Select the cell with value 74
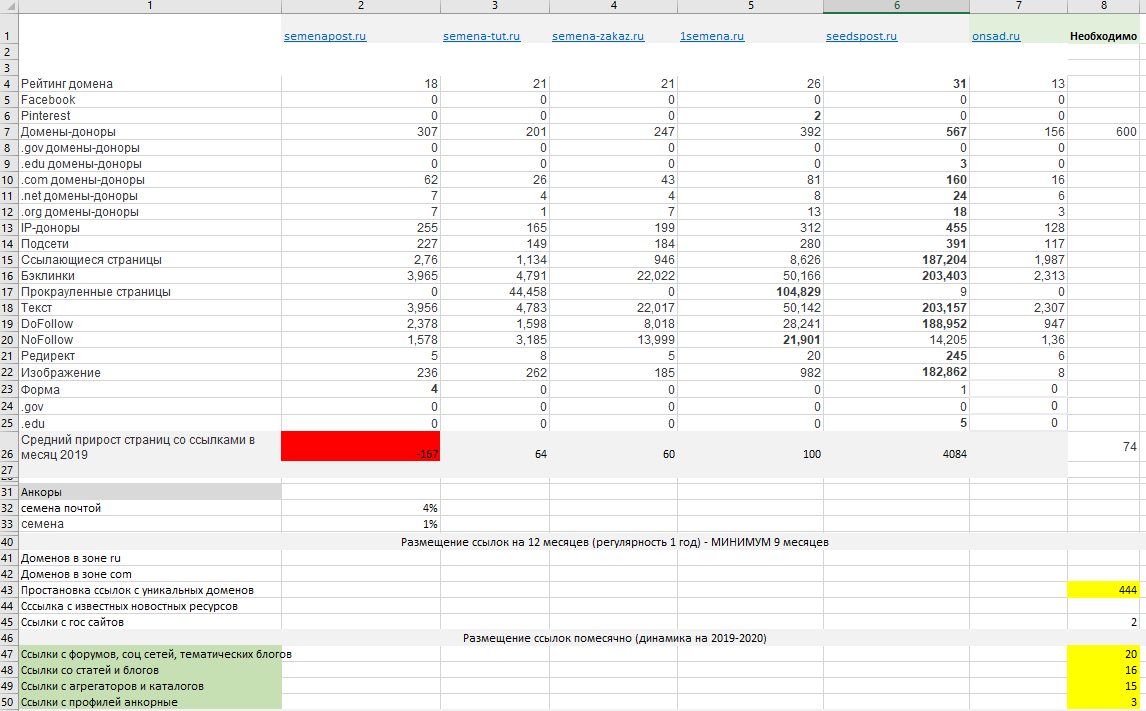This screenshot has width=1146, height=711. 1103,446
